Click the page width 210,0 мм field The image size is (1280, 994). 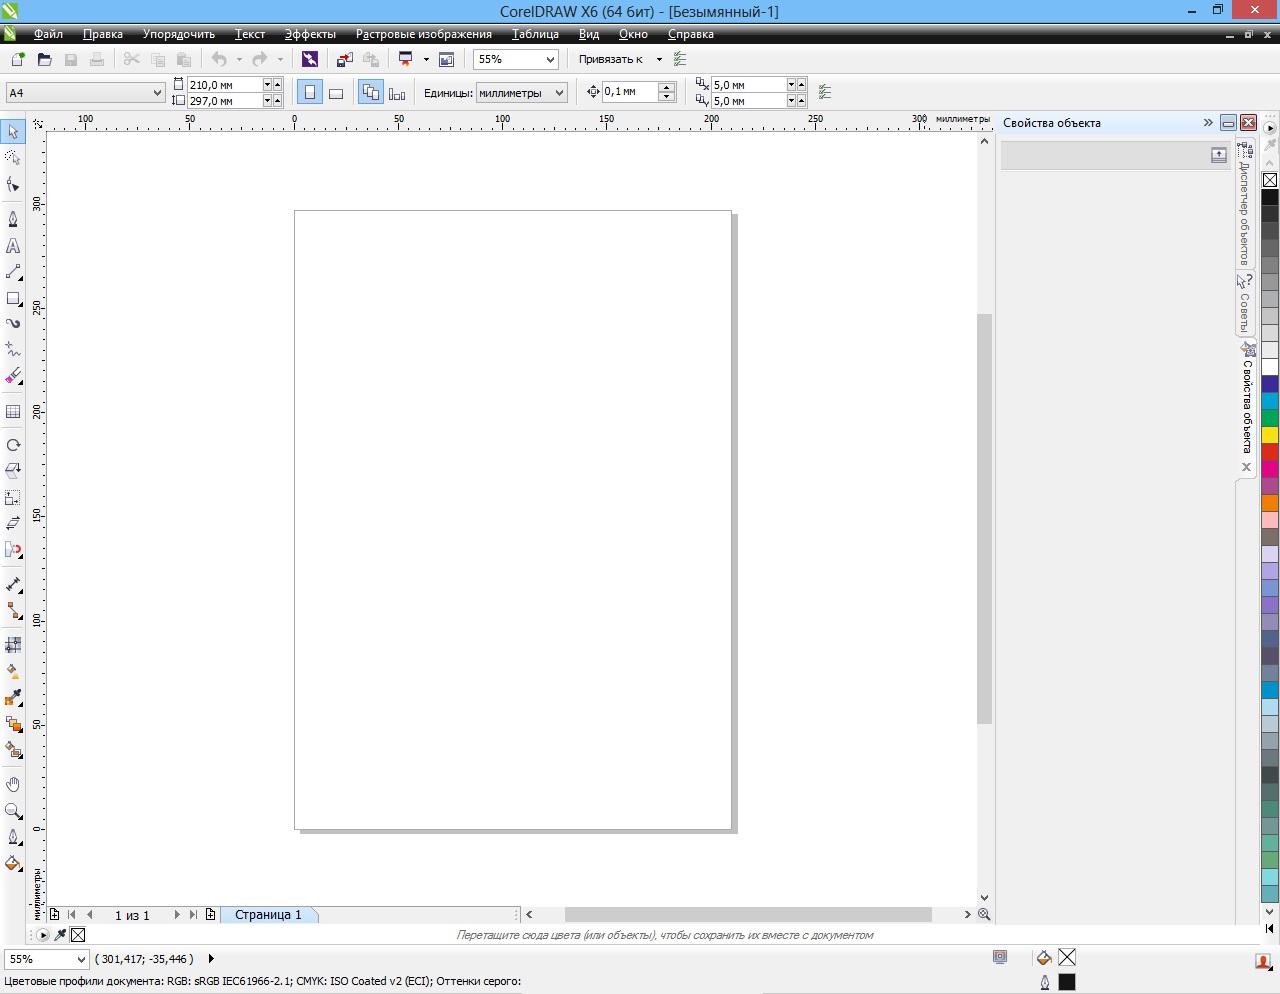(x=224, y=85)
